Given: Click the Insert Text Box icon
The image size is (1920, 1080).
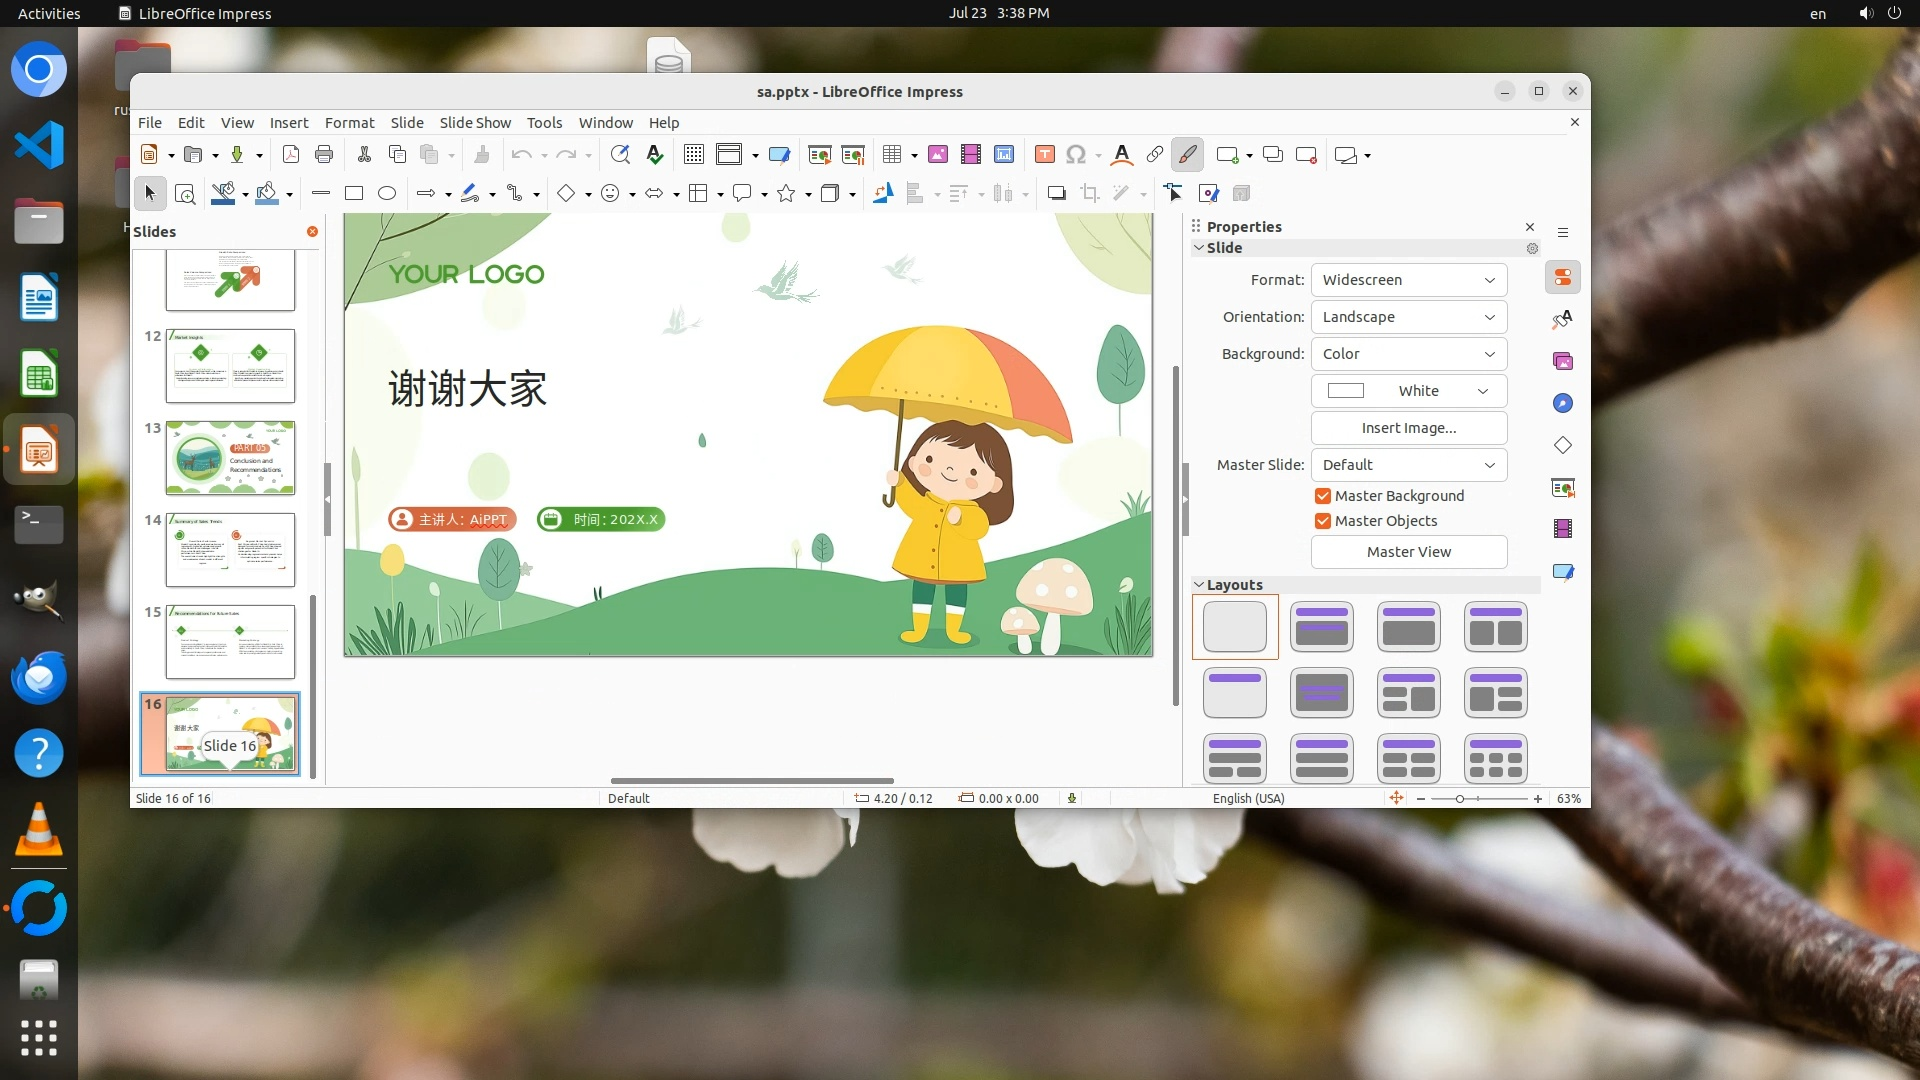Looking at the screenshot, I should click(1044, 154).
